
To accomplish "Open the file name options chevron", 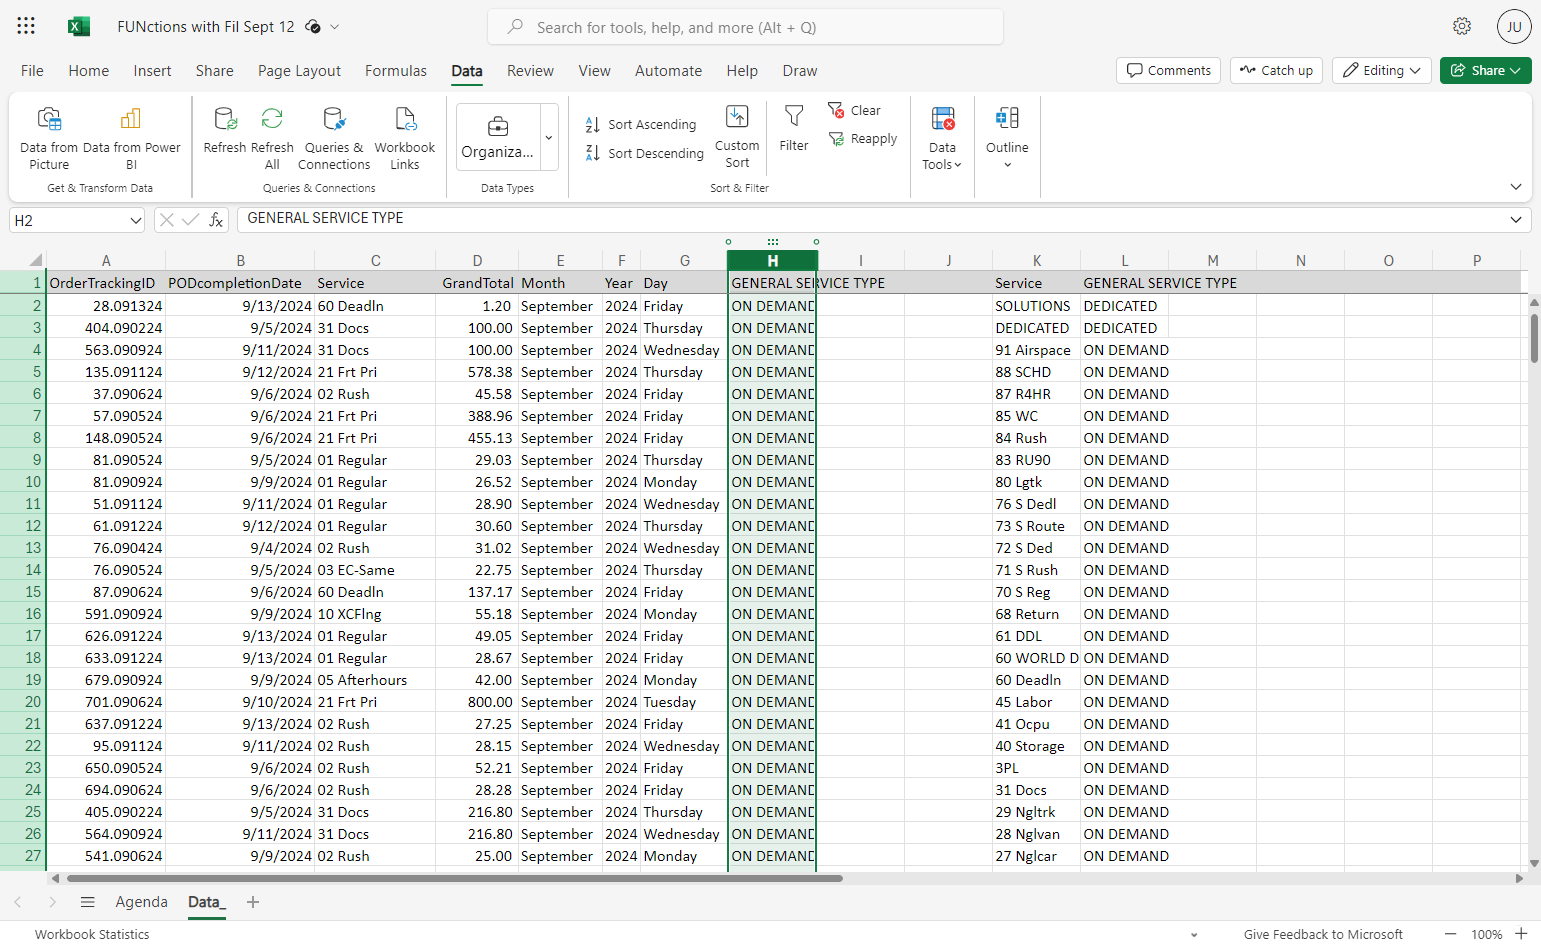I will point(335,27).
